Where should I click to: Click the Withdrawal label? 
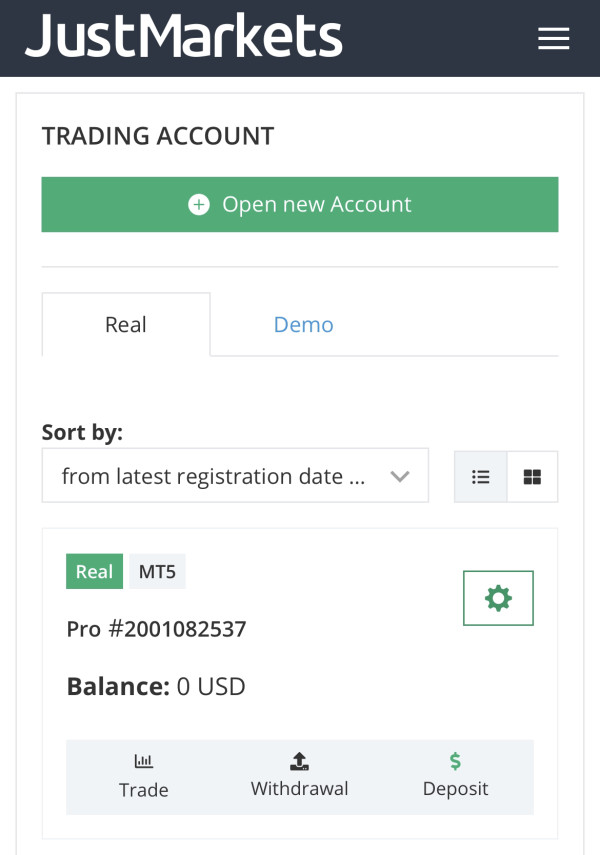coord(299,788)
